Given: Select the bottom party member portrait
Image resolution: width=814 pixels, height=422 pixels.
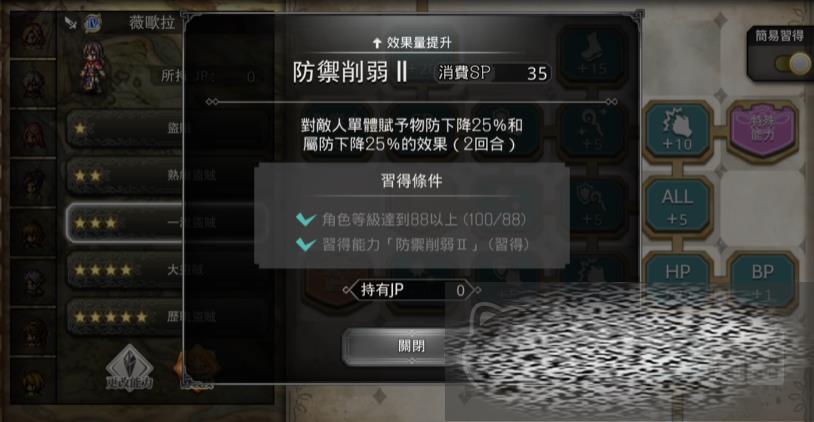Looking at the screenshot, I should tap(33, 382).
